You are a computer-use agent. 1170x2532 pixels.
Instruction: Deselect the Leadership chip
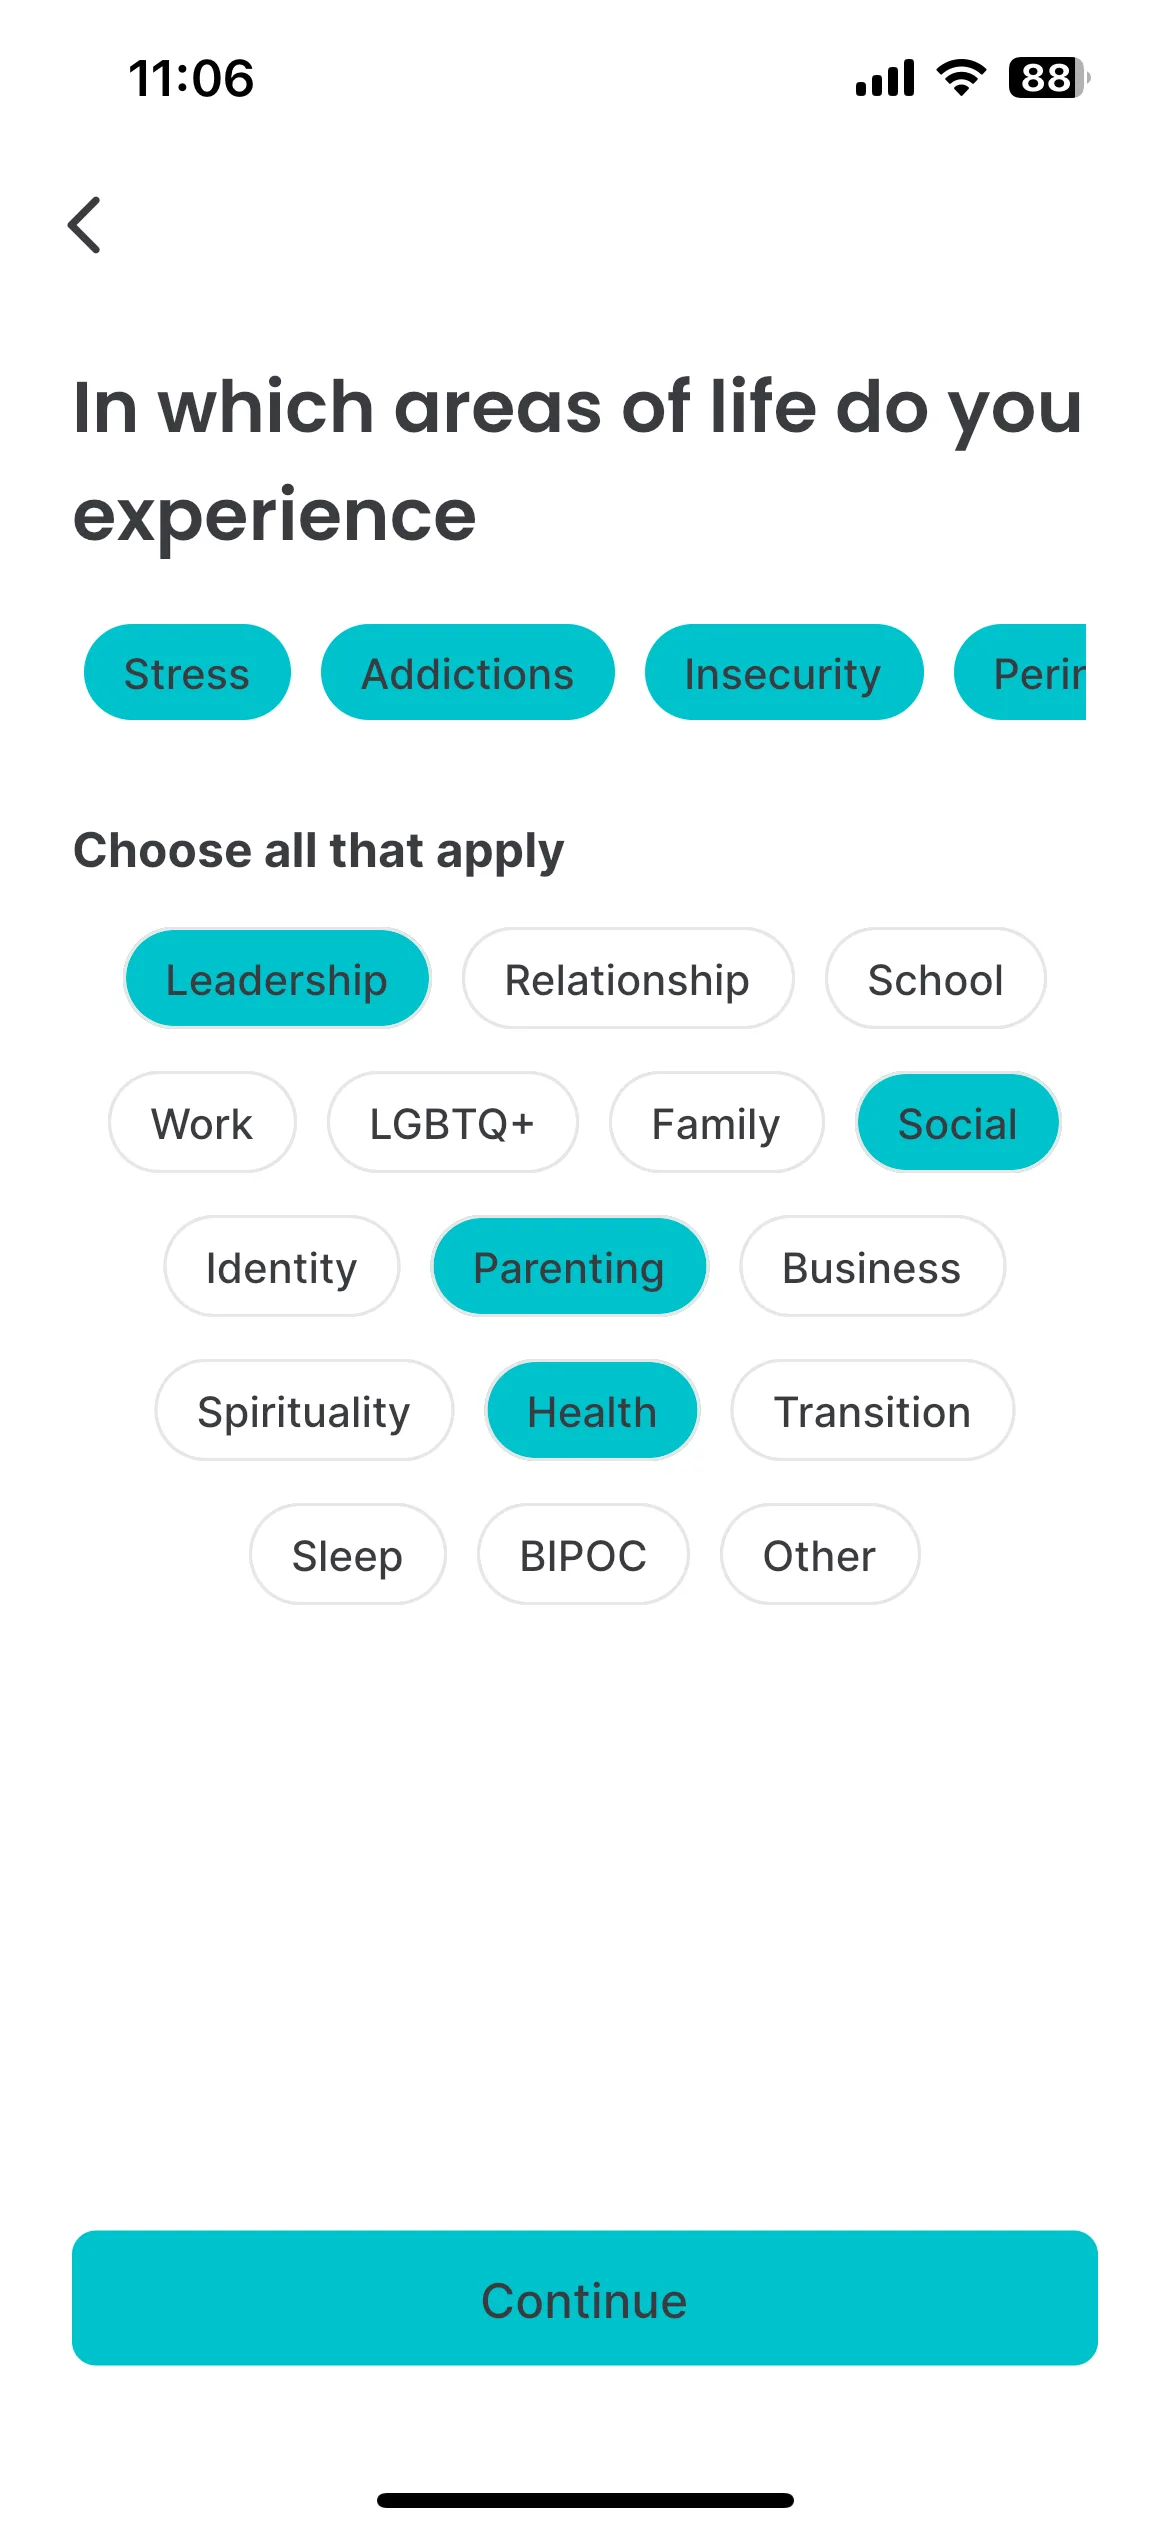point(277,979)
